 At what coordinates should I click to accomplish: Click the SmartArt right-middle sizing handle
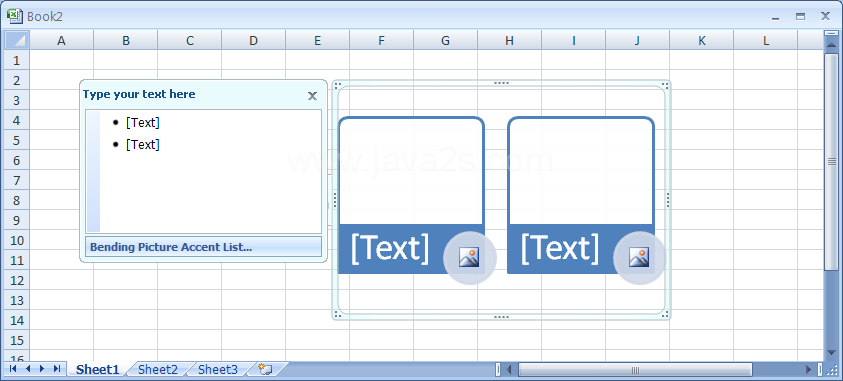coord(668,200)
